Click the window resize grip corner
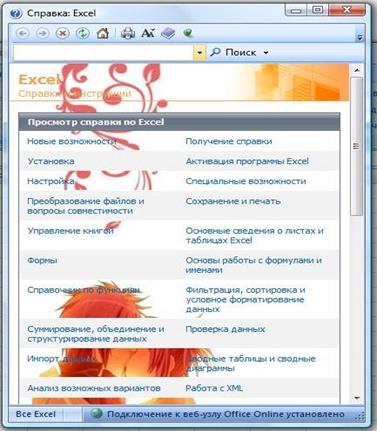 point(360,416)
